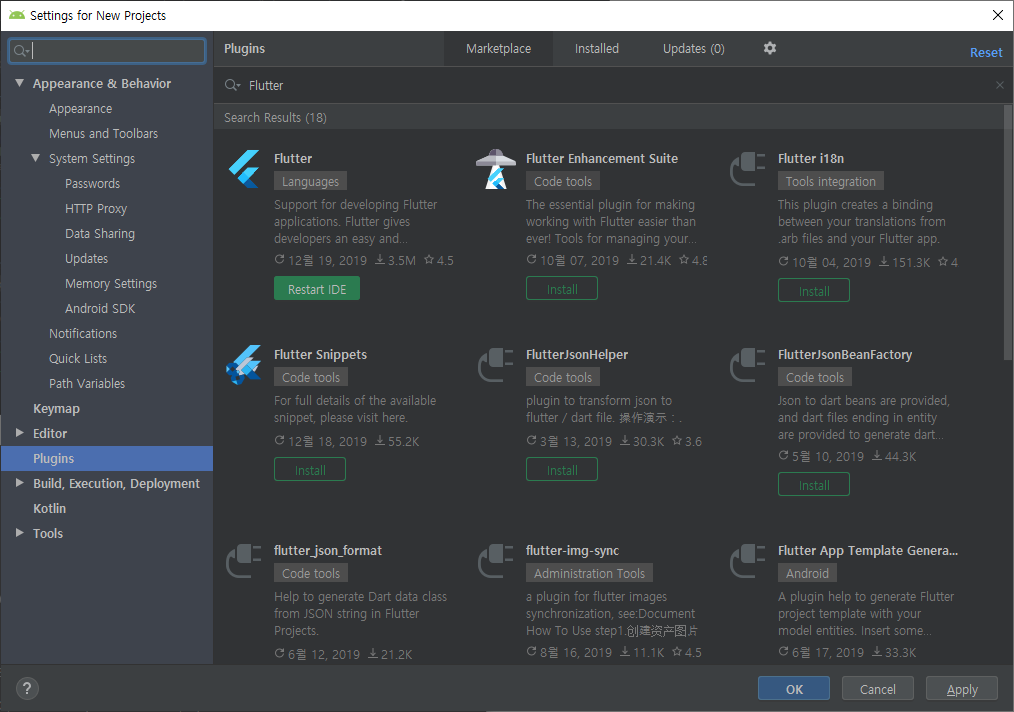Image resolution: width=1014 pixels, height=712 pixels.
Task: Click the Reset link
Action: [x=986, y=52]
